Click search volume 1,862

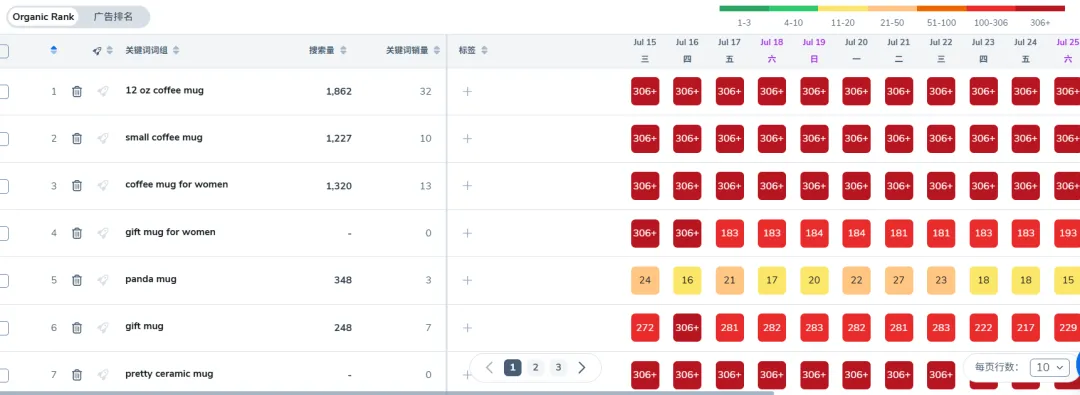[339, 91]
